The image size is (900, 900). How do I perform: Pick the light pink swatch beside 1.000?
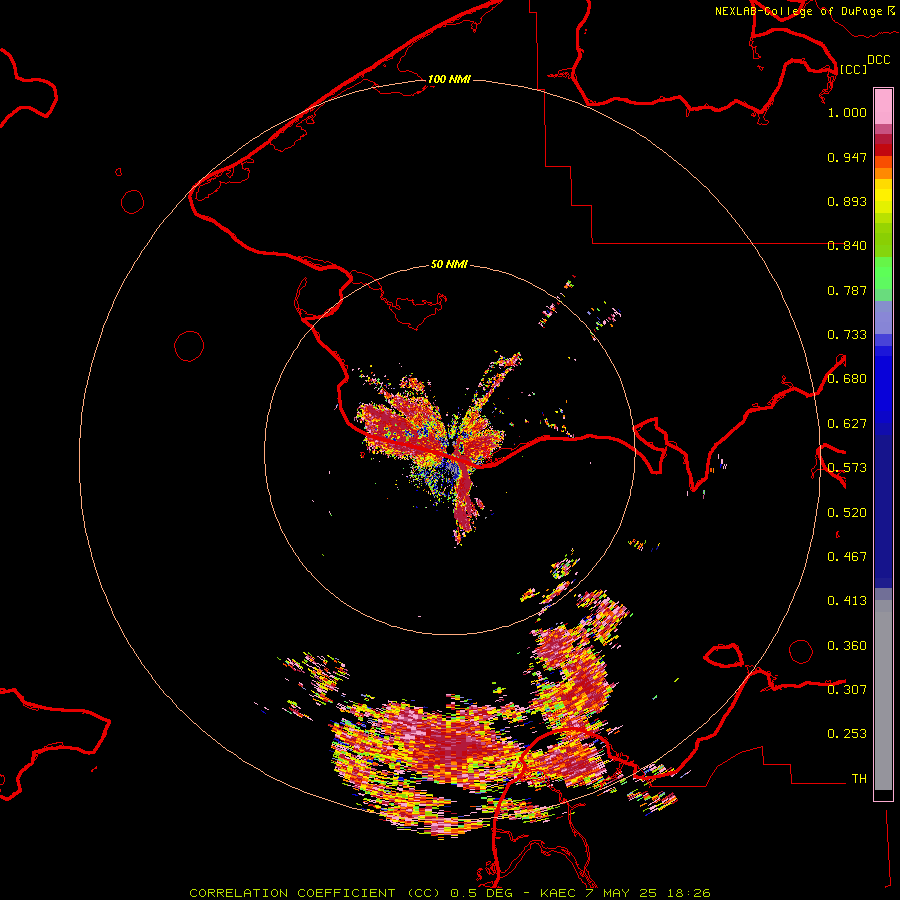click(883, 107)
